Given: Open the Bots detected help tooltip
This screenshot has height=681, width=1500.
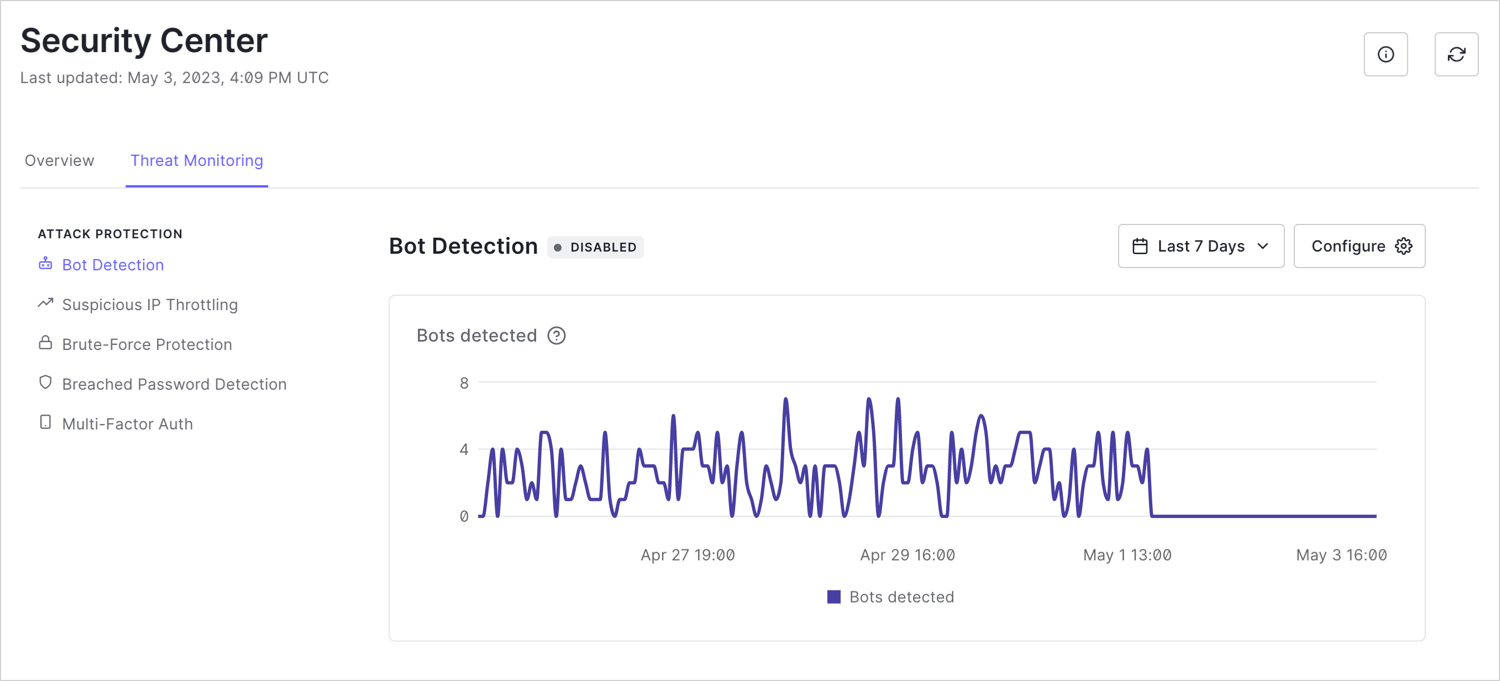Looking at the screenshot, I should (557, 336).
